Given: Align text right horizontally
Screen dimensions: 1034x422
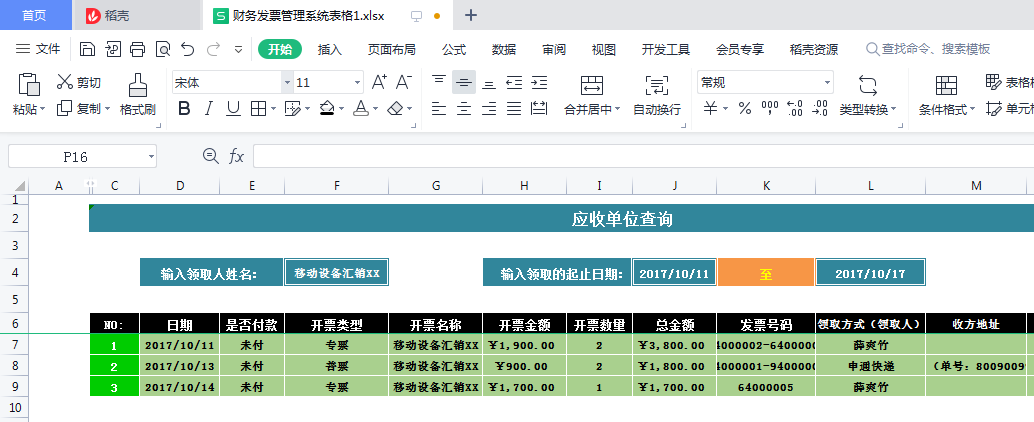Looking at the screenshot, I should (489, 109).
